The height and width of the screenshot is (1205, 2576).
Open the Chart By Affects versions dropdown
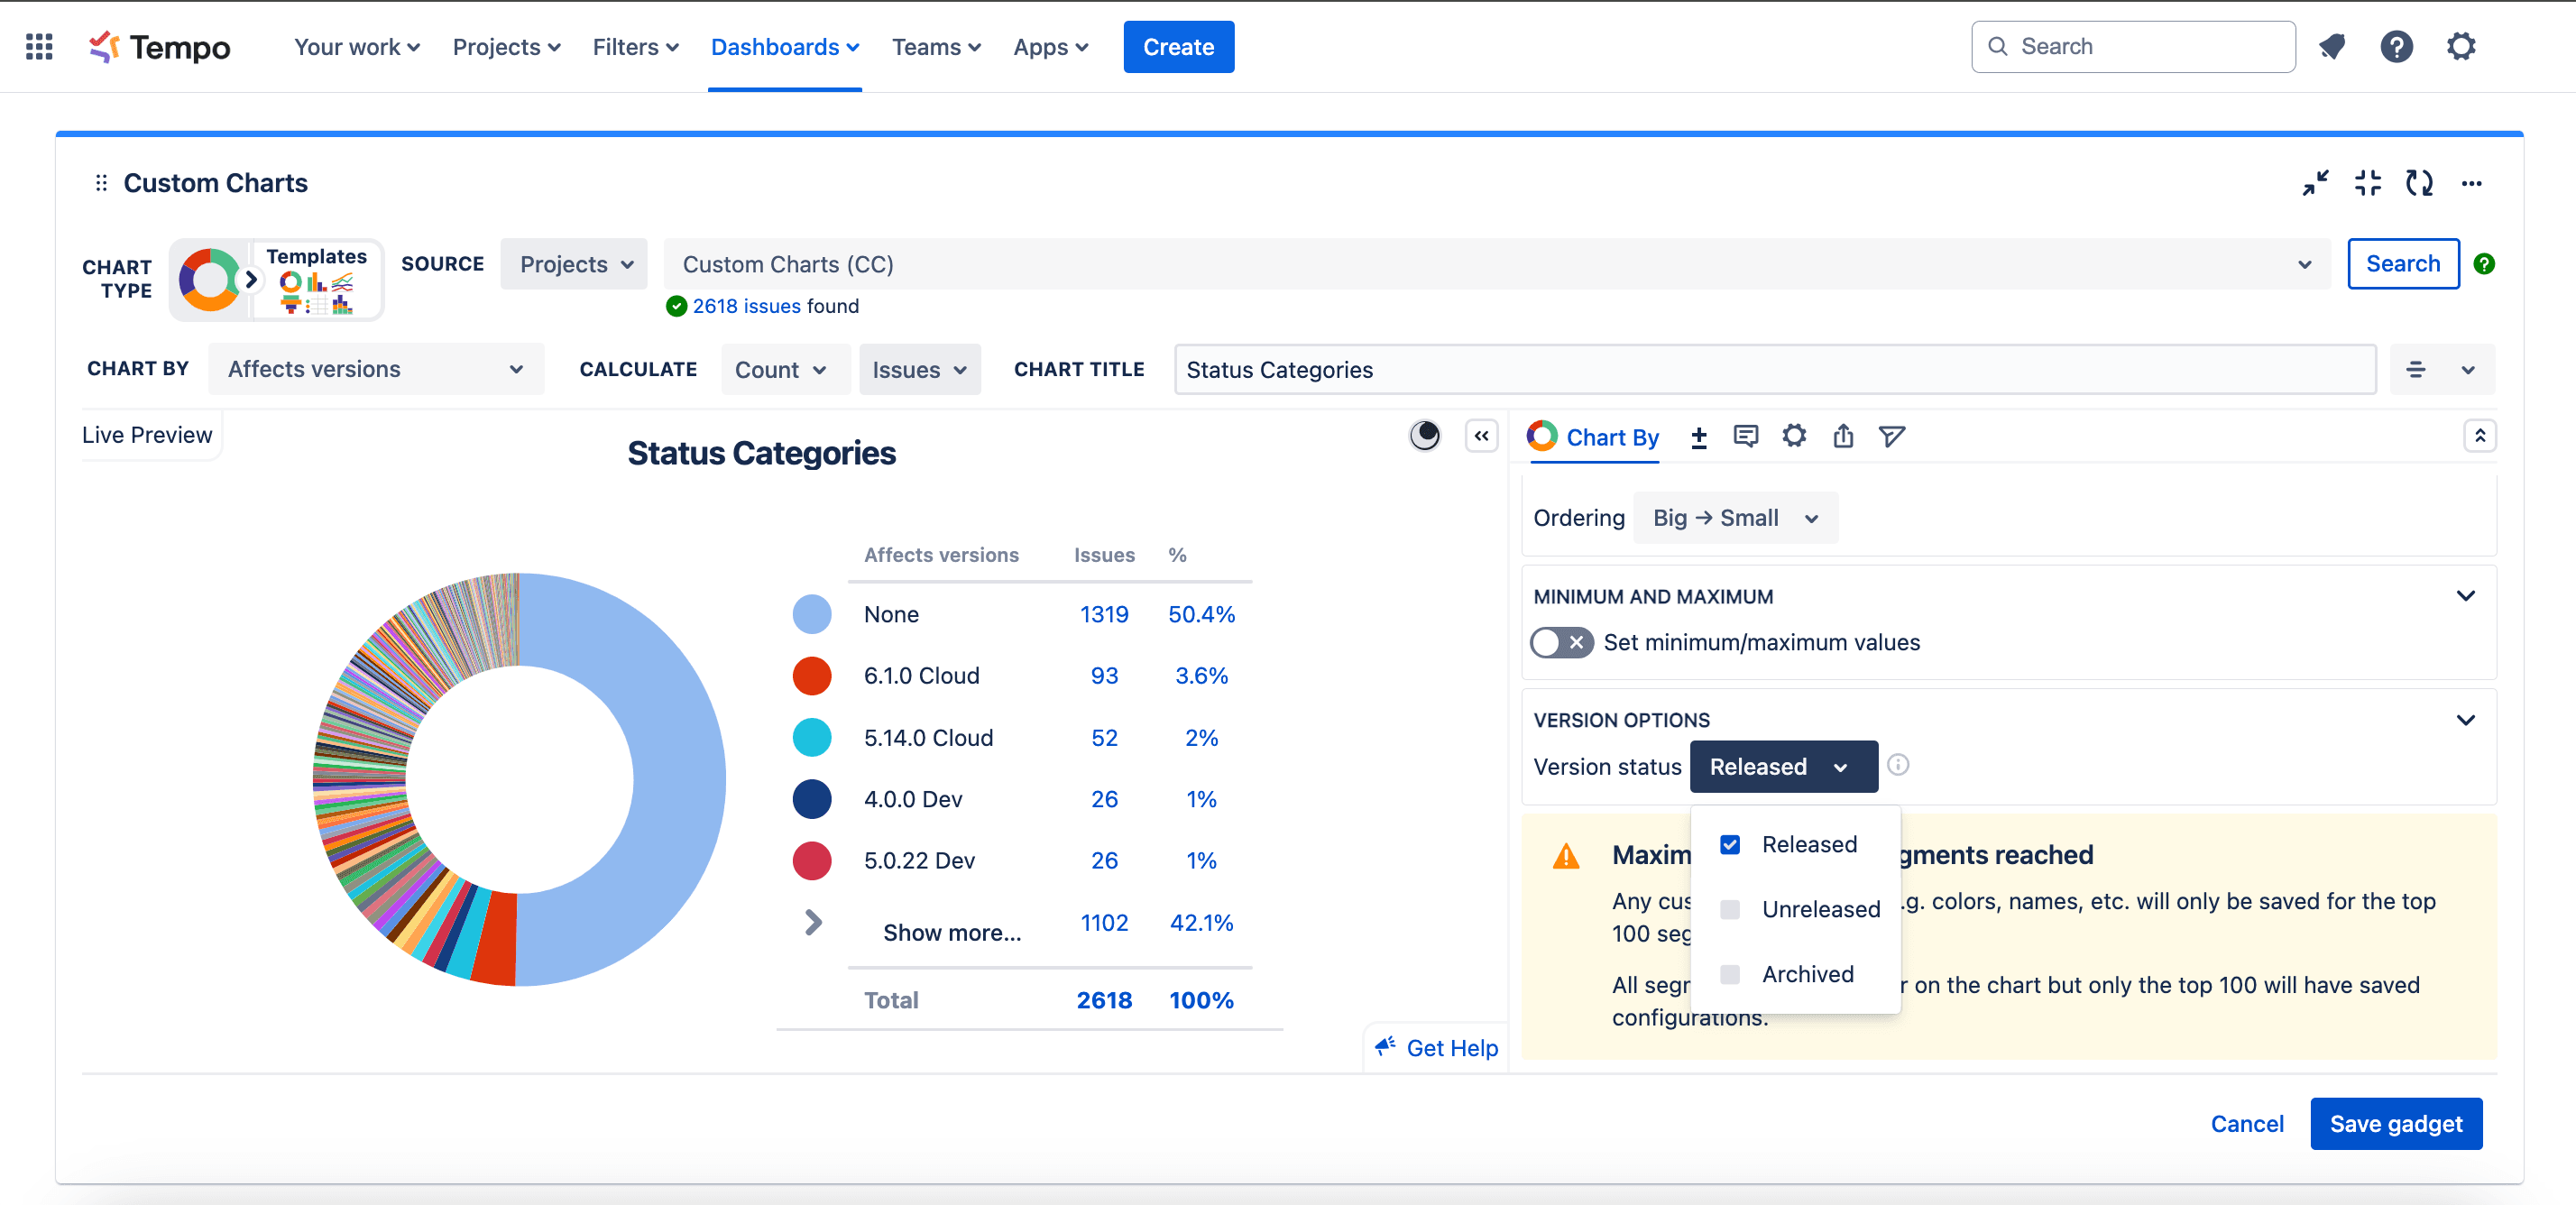375,369
